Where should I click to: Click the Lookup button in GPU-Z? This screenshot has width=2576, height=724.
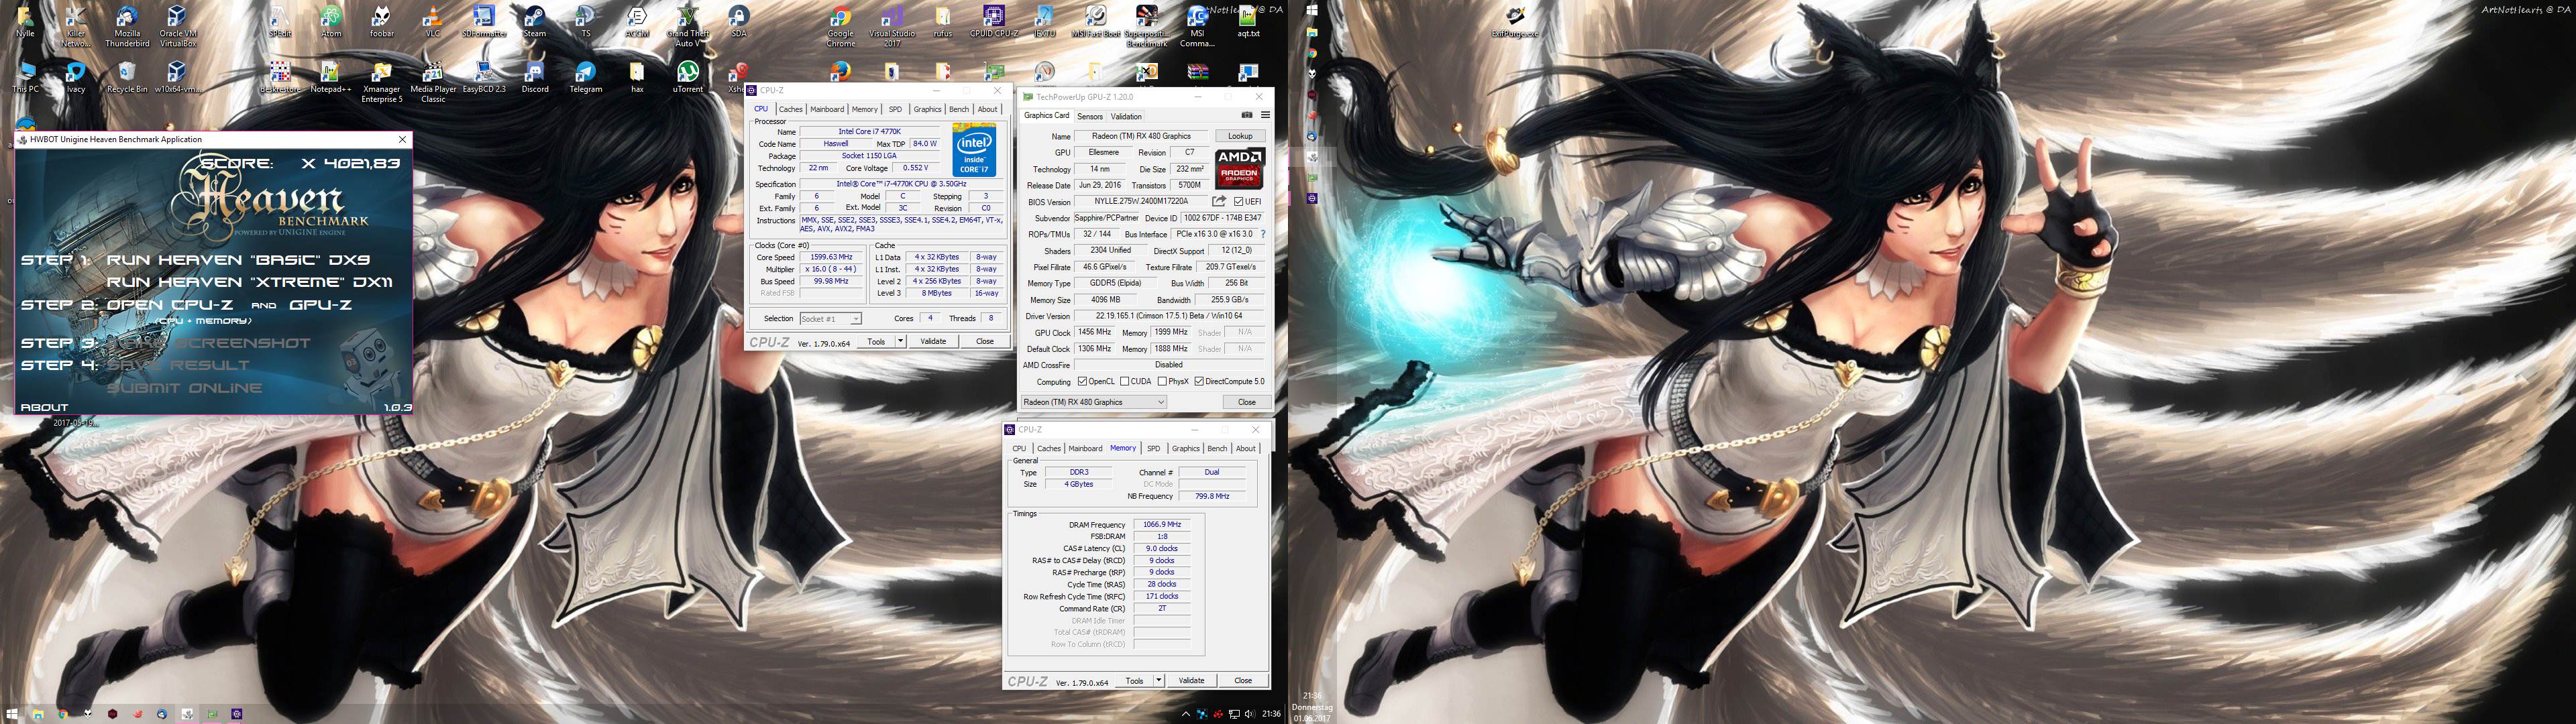point(1240,136)
